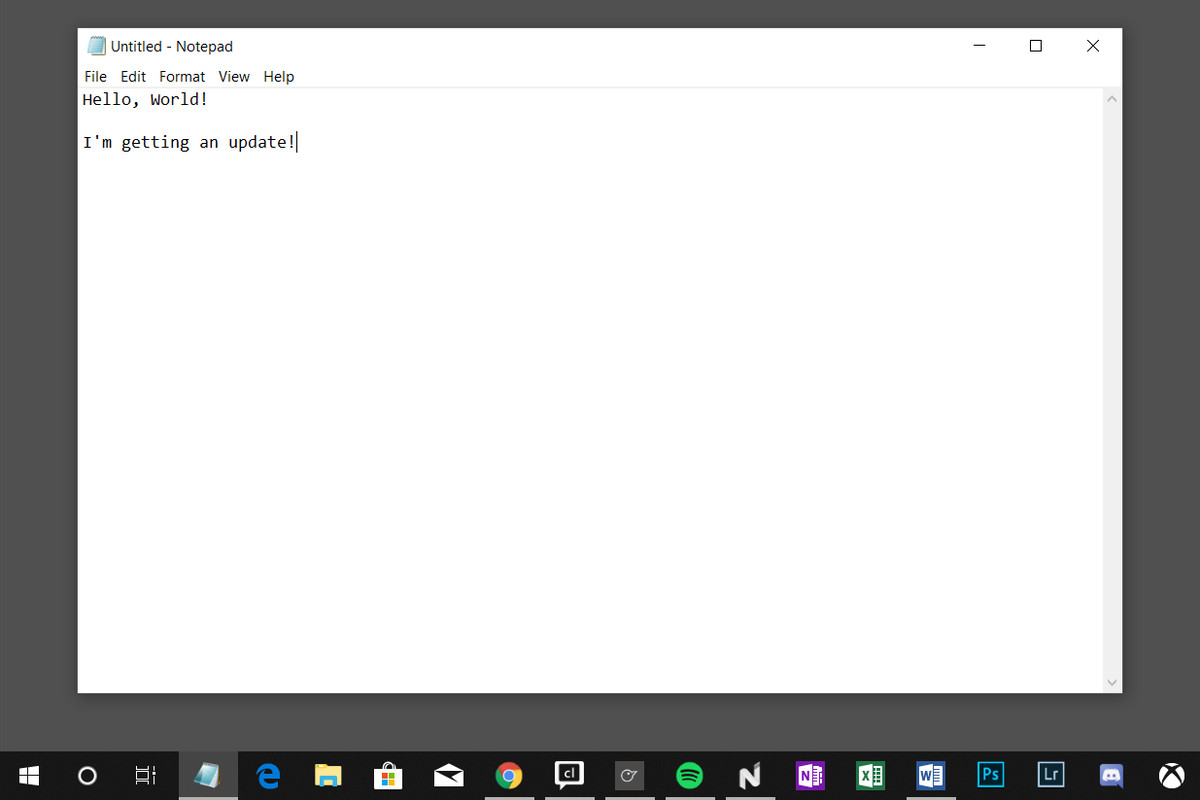
Task: Open Microsoft Word from the taskbar
Action: [930, 775]
